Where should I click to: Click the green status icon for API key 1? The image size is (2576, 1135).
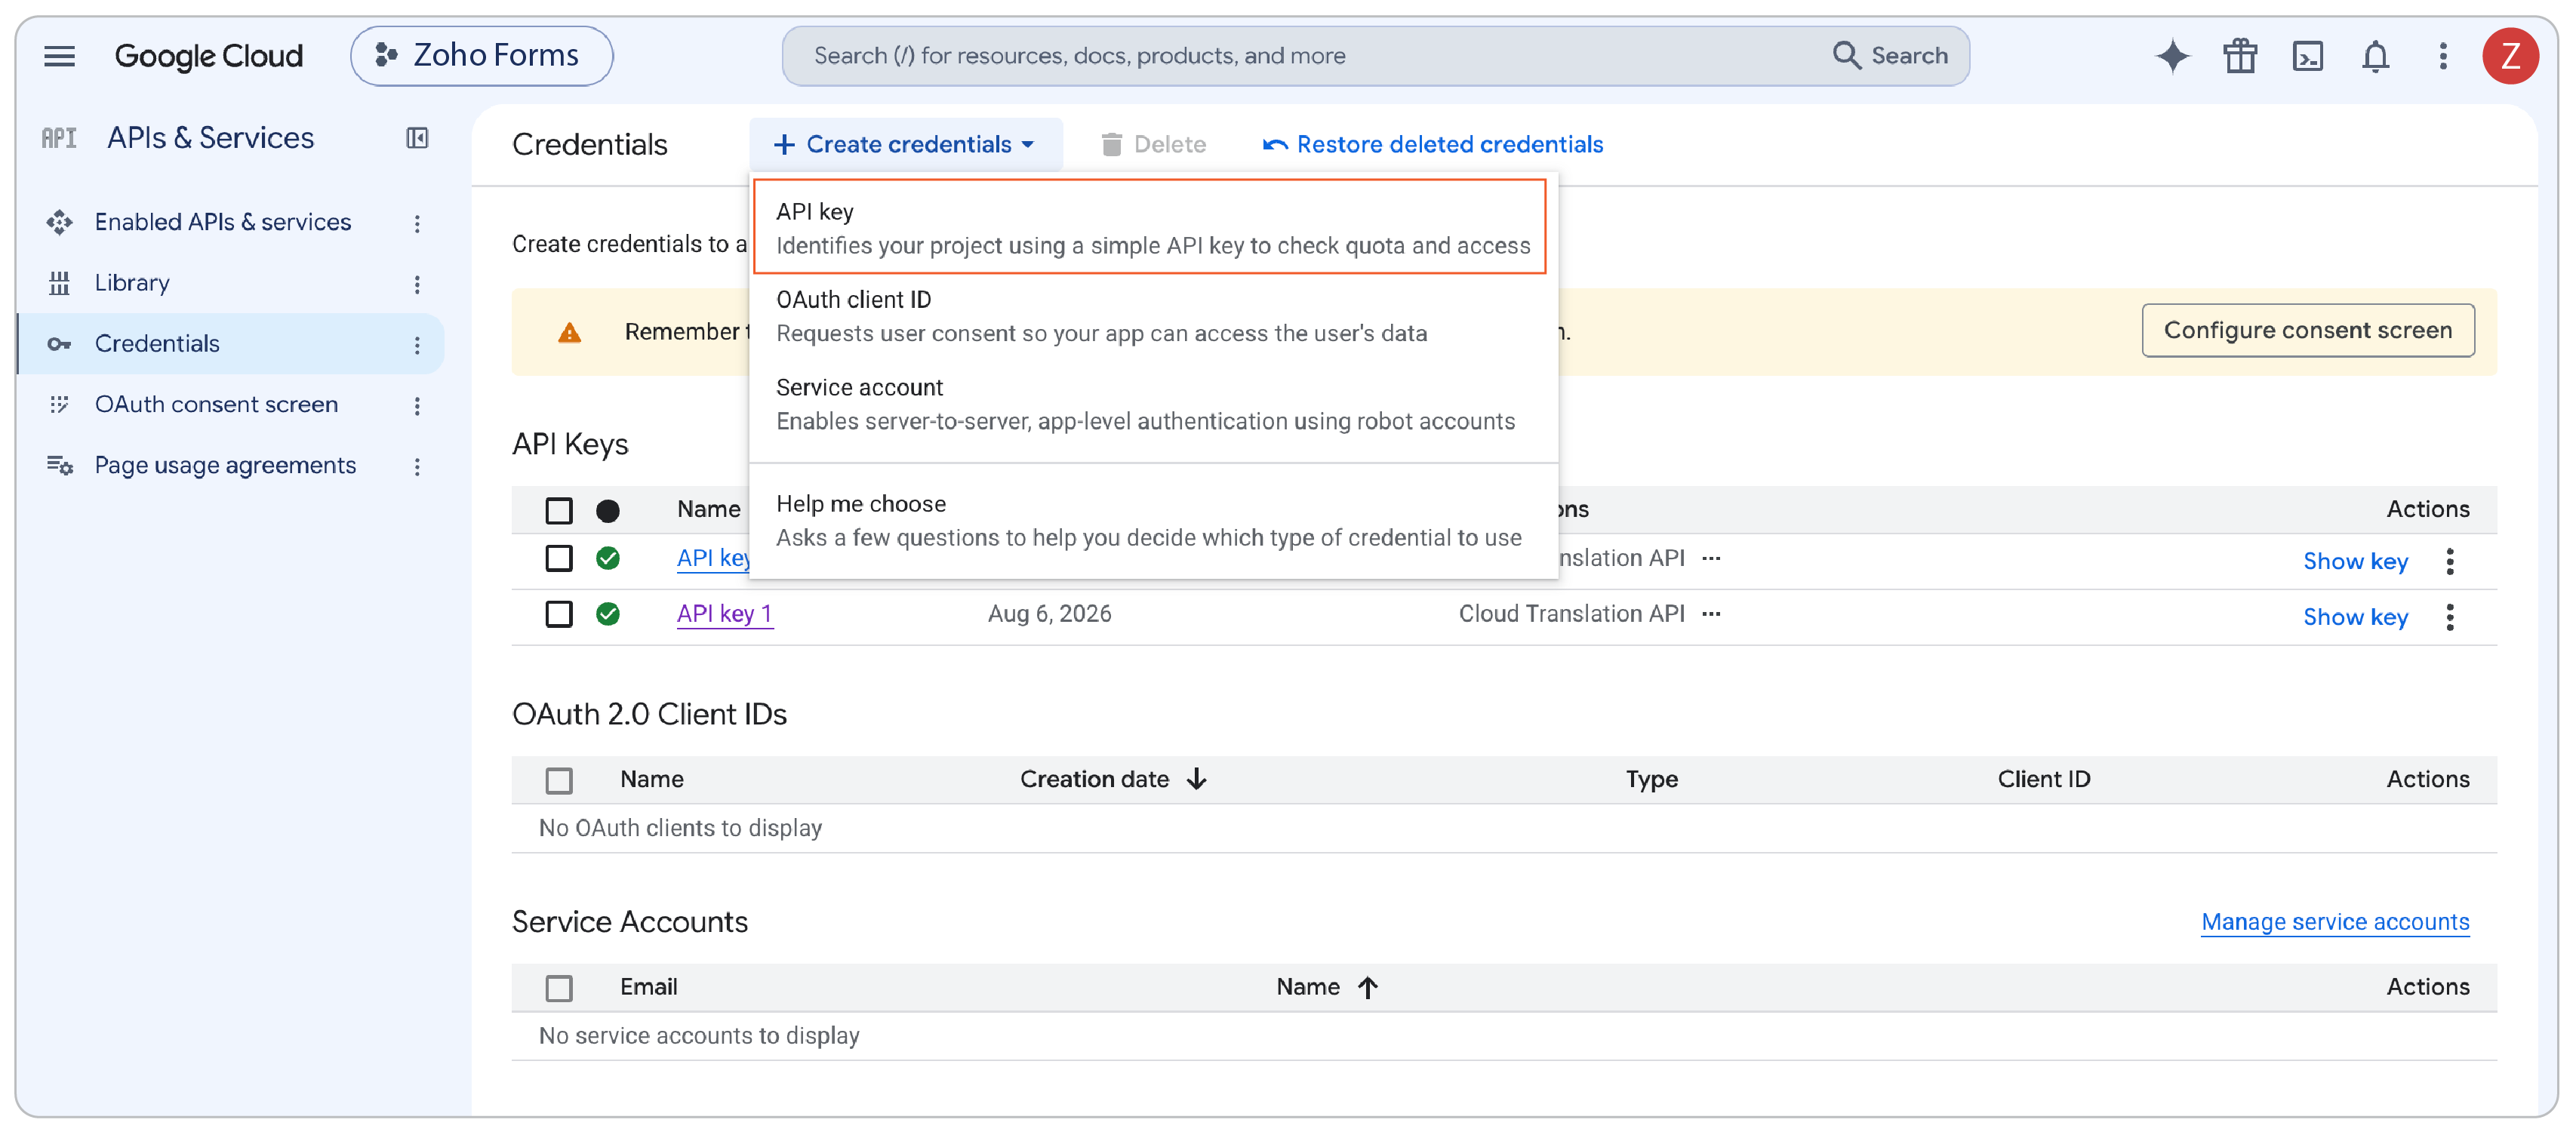pyautogui.click(x=608, y=614)
